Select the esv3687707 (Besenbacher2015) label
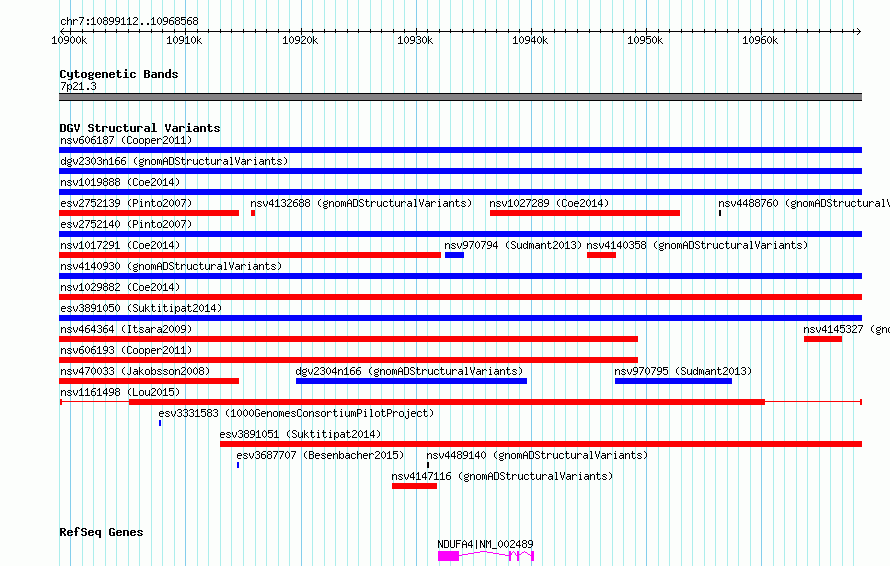The width and height of the screenshot is (890, 566). (320, 455)
